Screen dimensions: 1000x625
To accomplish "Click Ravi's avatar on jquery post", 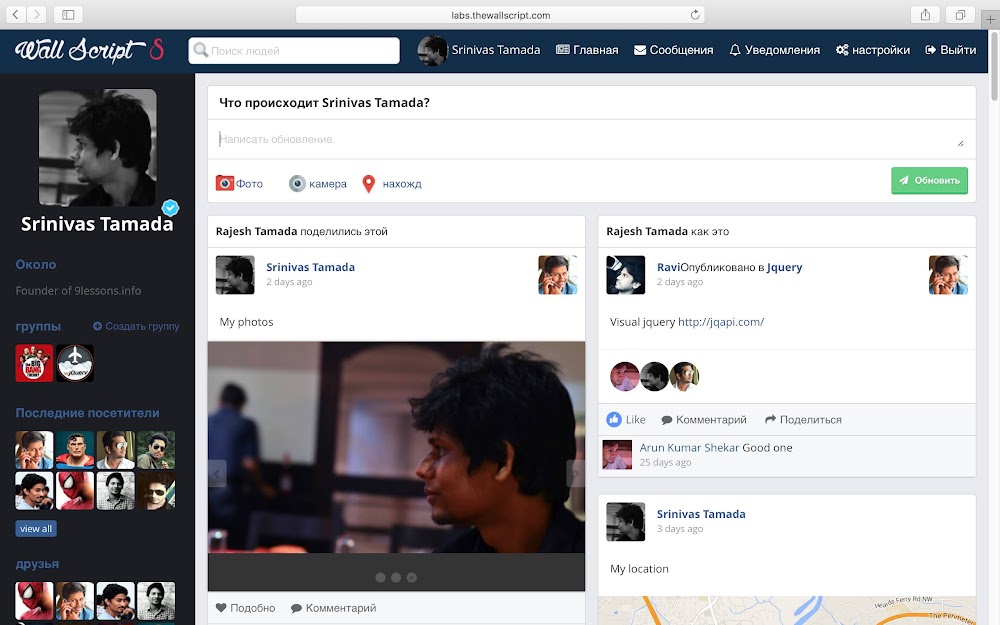I will pyautogui.click(x=626, y=275).
